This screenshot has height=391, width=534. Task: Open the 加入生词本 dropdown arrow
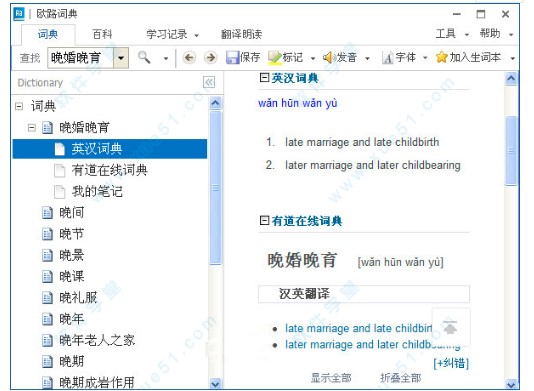pyautogui.click(x=512, y=58)
